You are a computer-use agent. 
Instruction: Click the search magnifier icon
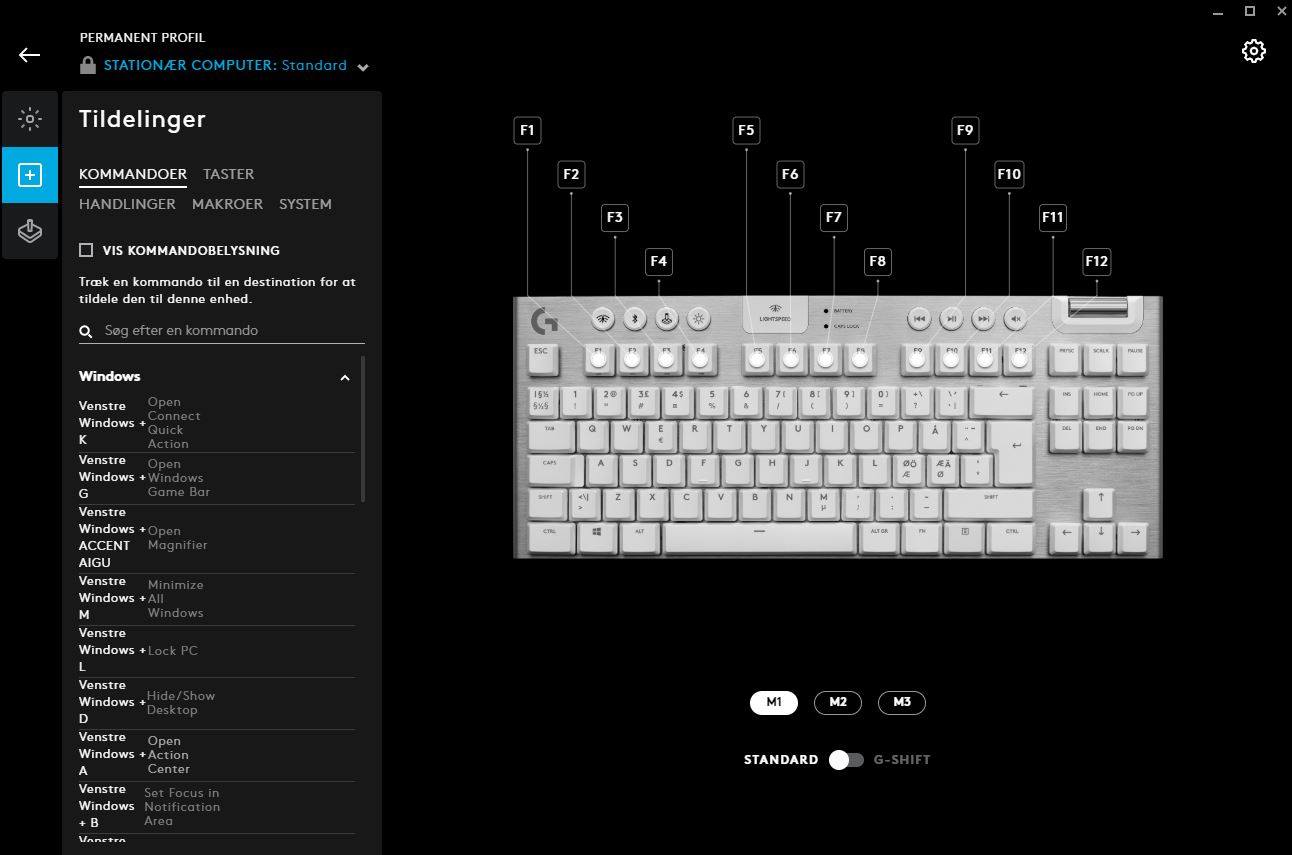point(87,331)
